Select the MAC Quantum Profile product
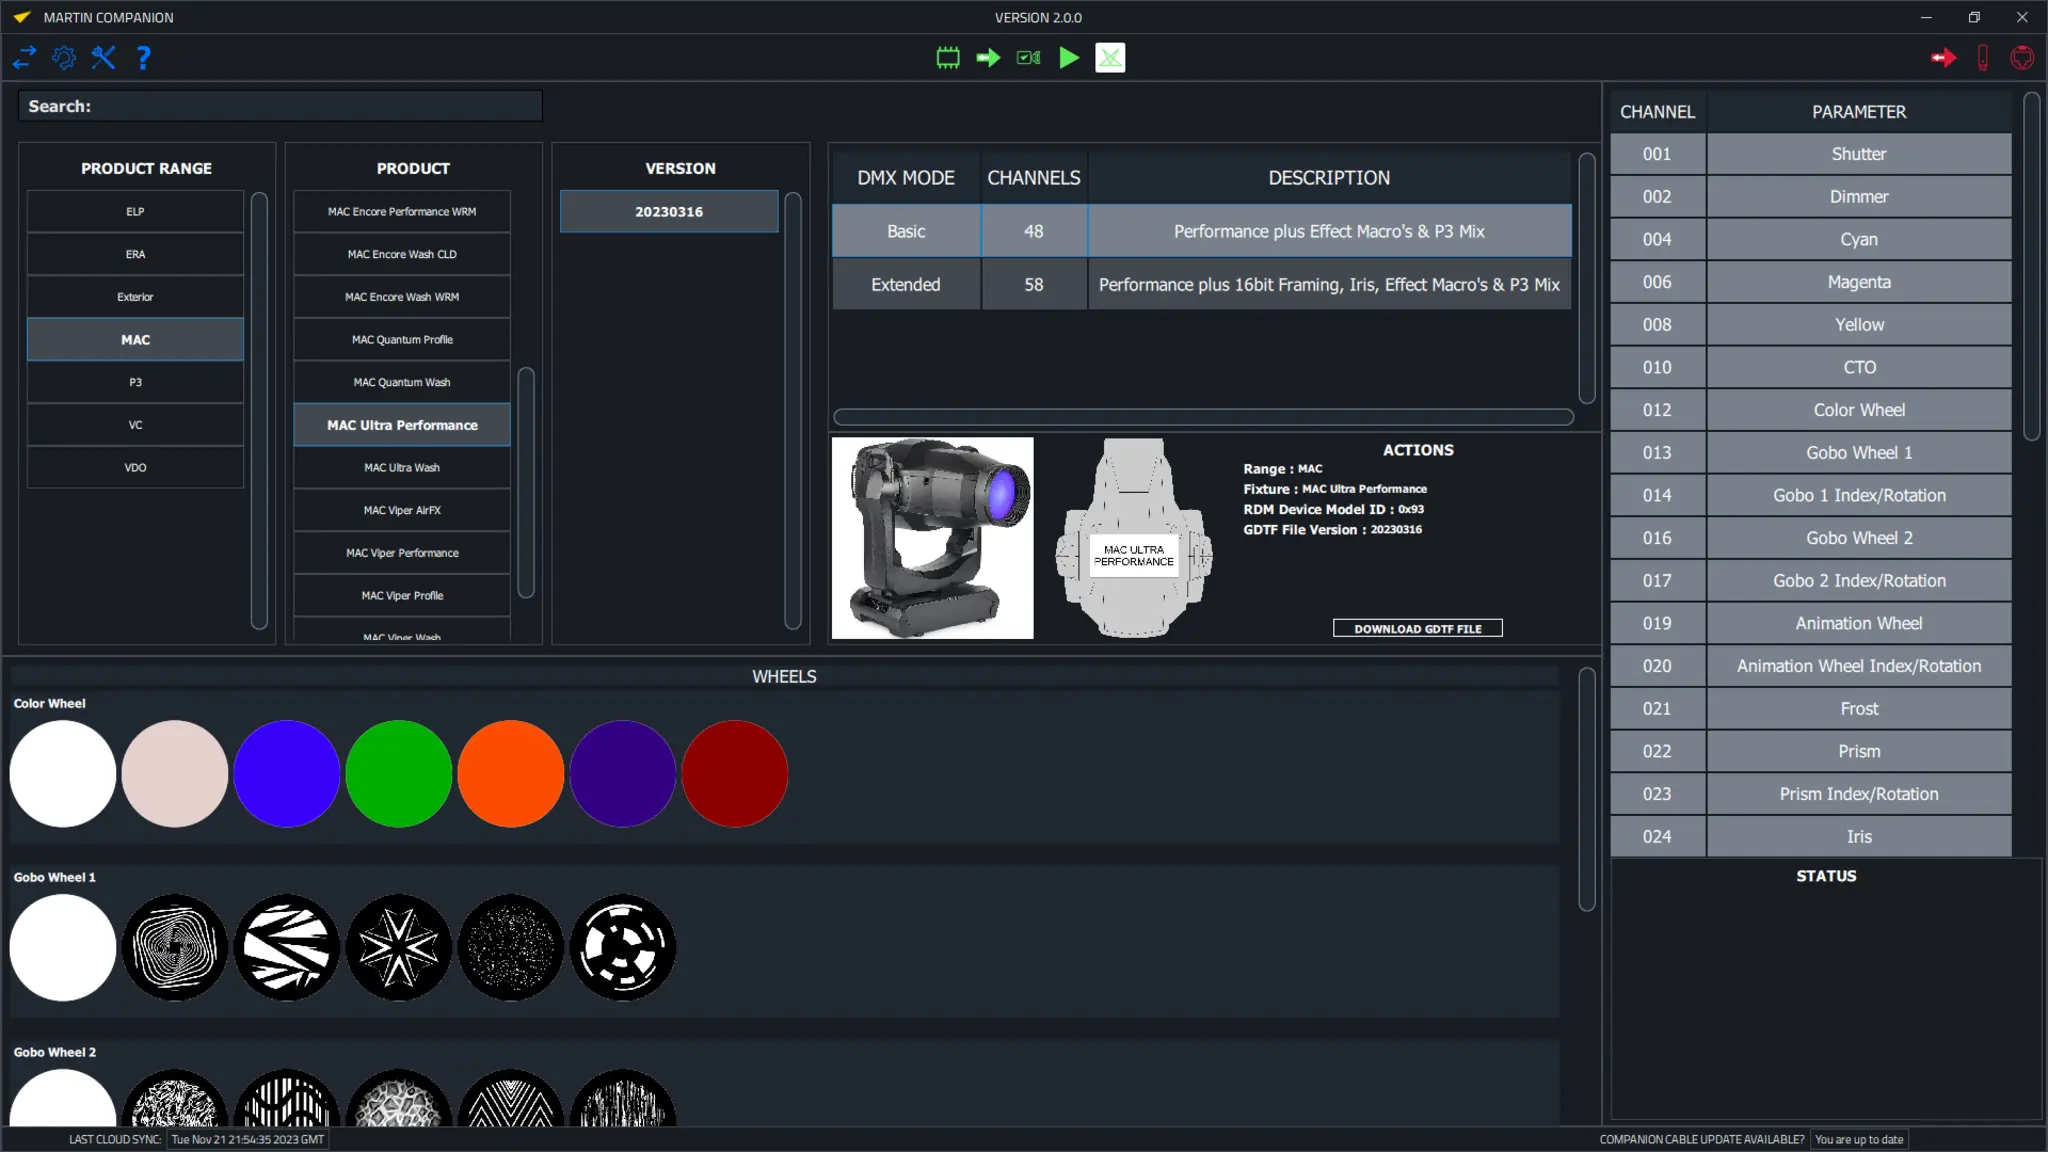Screen dimensions: 2048x1152 pyautogui.click(x=402, y=340)
